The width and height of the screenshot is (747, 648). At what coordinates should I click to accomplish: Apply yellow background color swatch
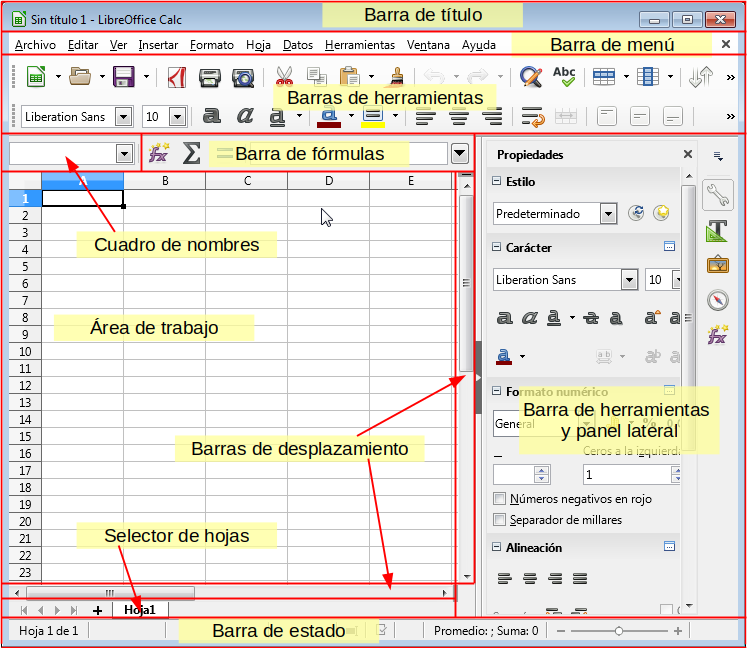[x=373, y=117]
